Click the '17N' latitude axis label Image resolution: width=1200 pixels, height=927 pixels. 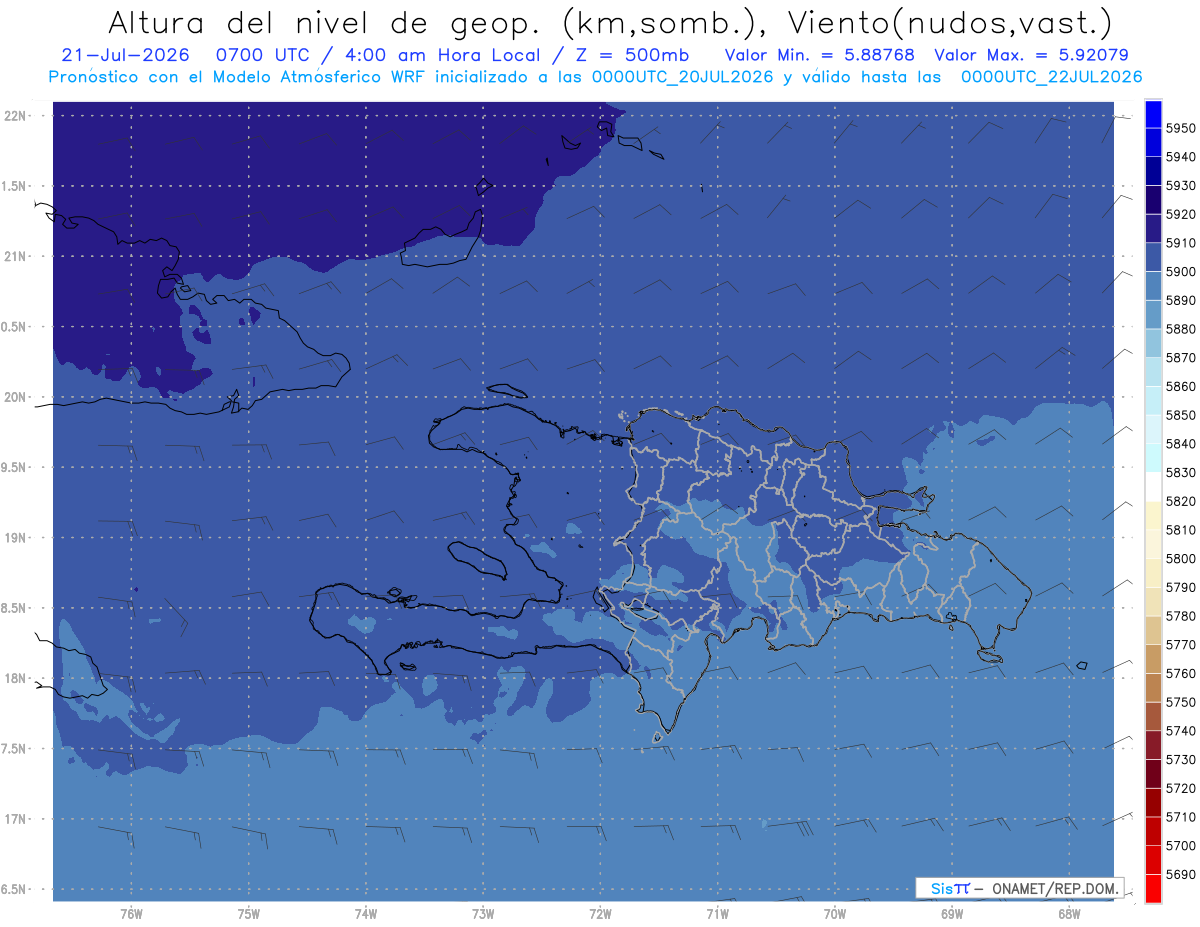pyautogui.click(x=16, y=819)
